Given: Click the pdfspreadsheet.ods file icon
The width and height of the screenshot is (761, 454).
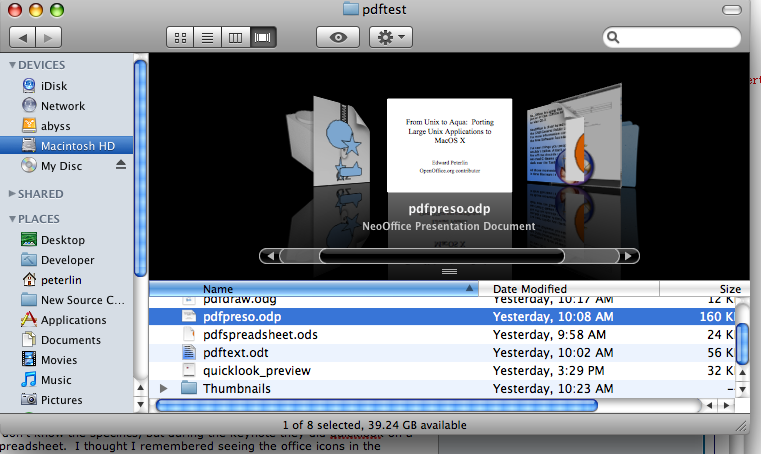Looking at the screenshot, I should (188, 334).
